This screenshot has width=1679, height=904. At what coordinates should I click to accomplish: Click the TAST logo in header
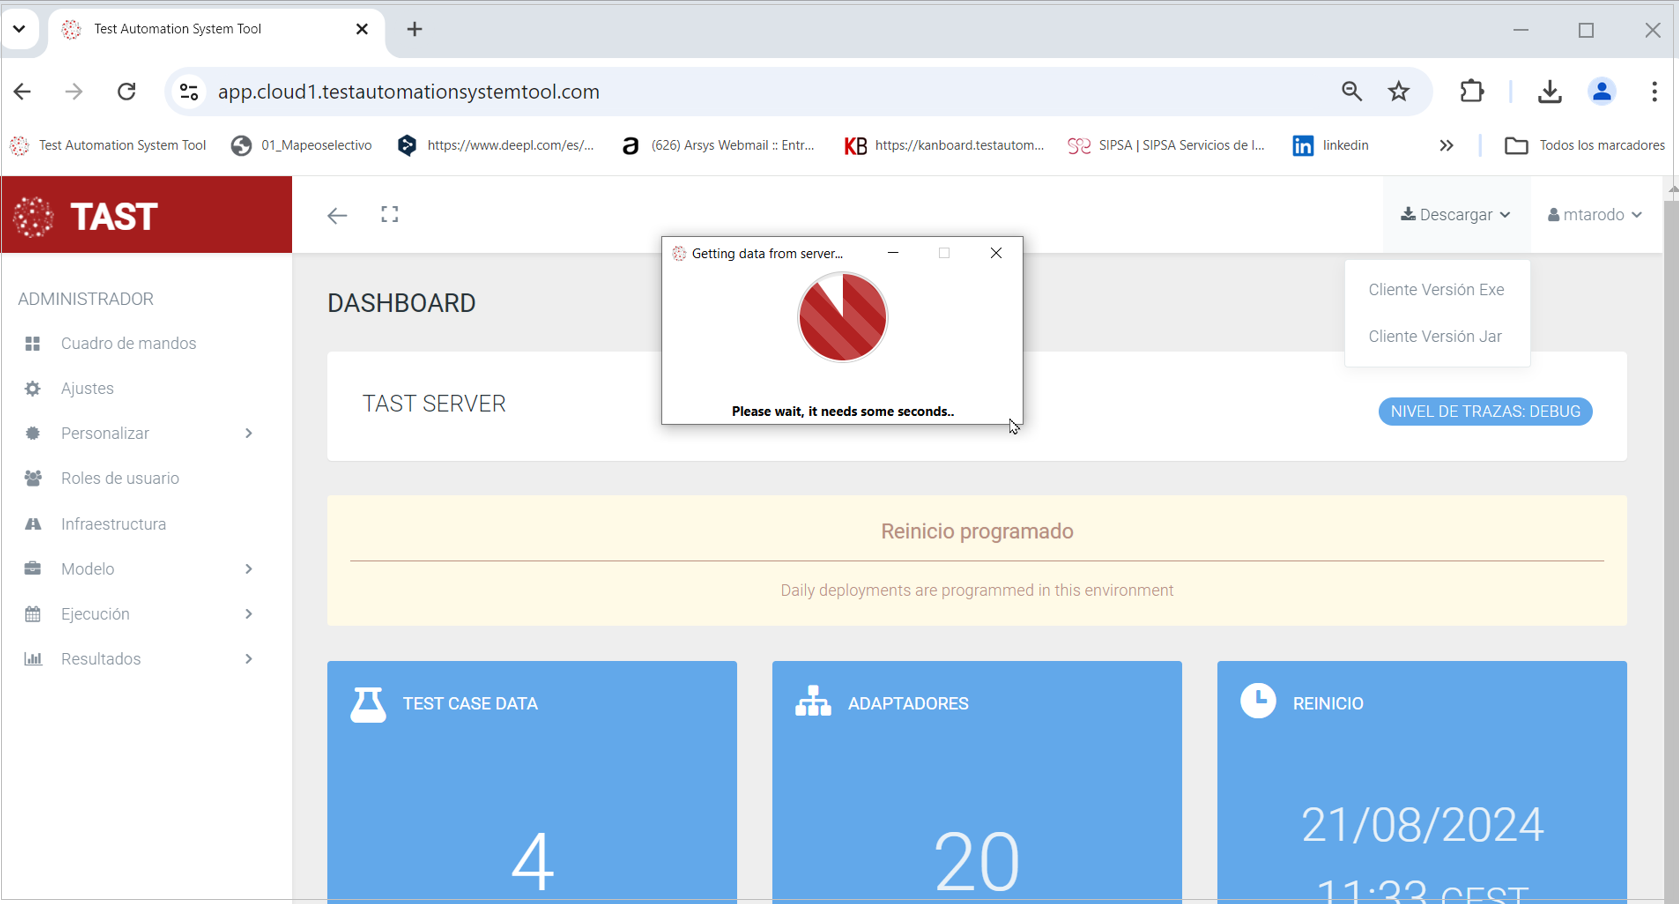pos(88,216)
